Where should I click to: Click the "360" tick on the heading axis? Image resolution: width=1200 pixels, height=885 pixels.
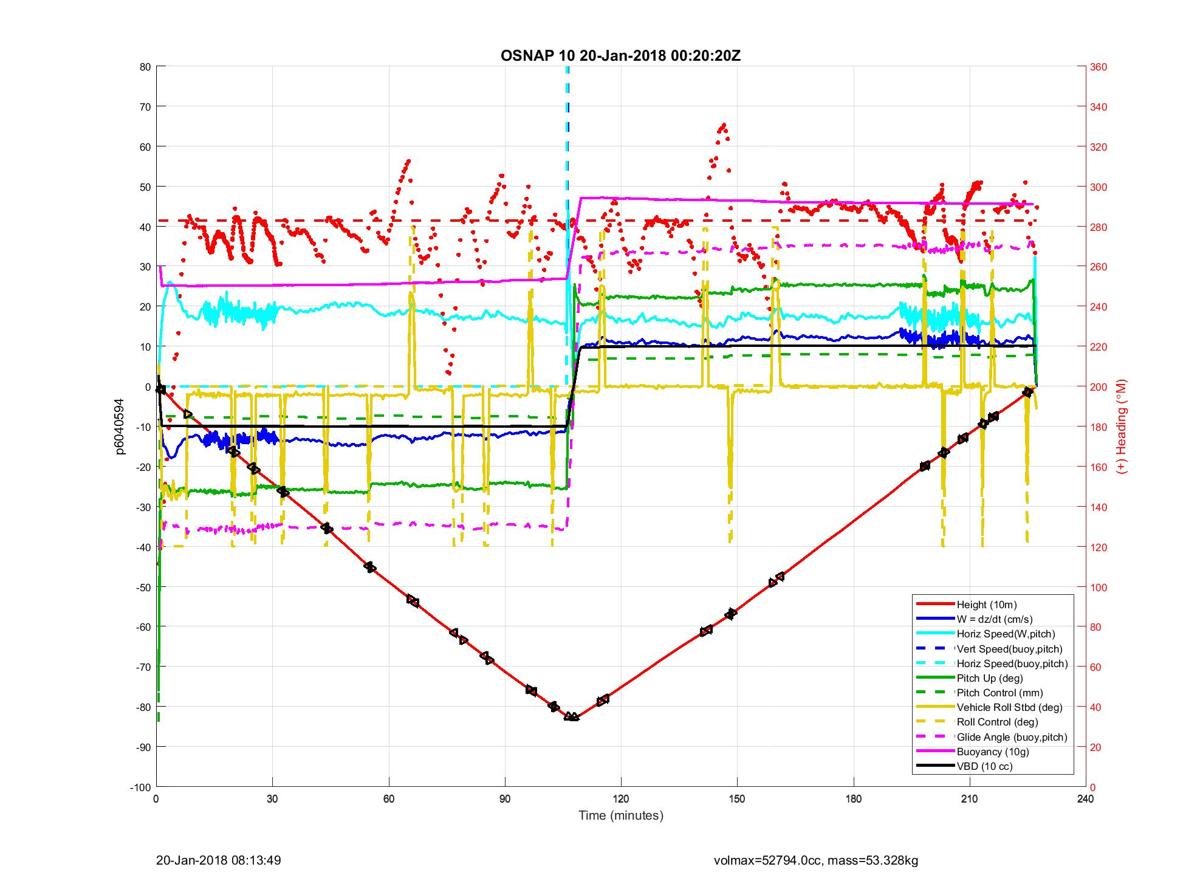click(x=1099, y=67)
